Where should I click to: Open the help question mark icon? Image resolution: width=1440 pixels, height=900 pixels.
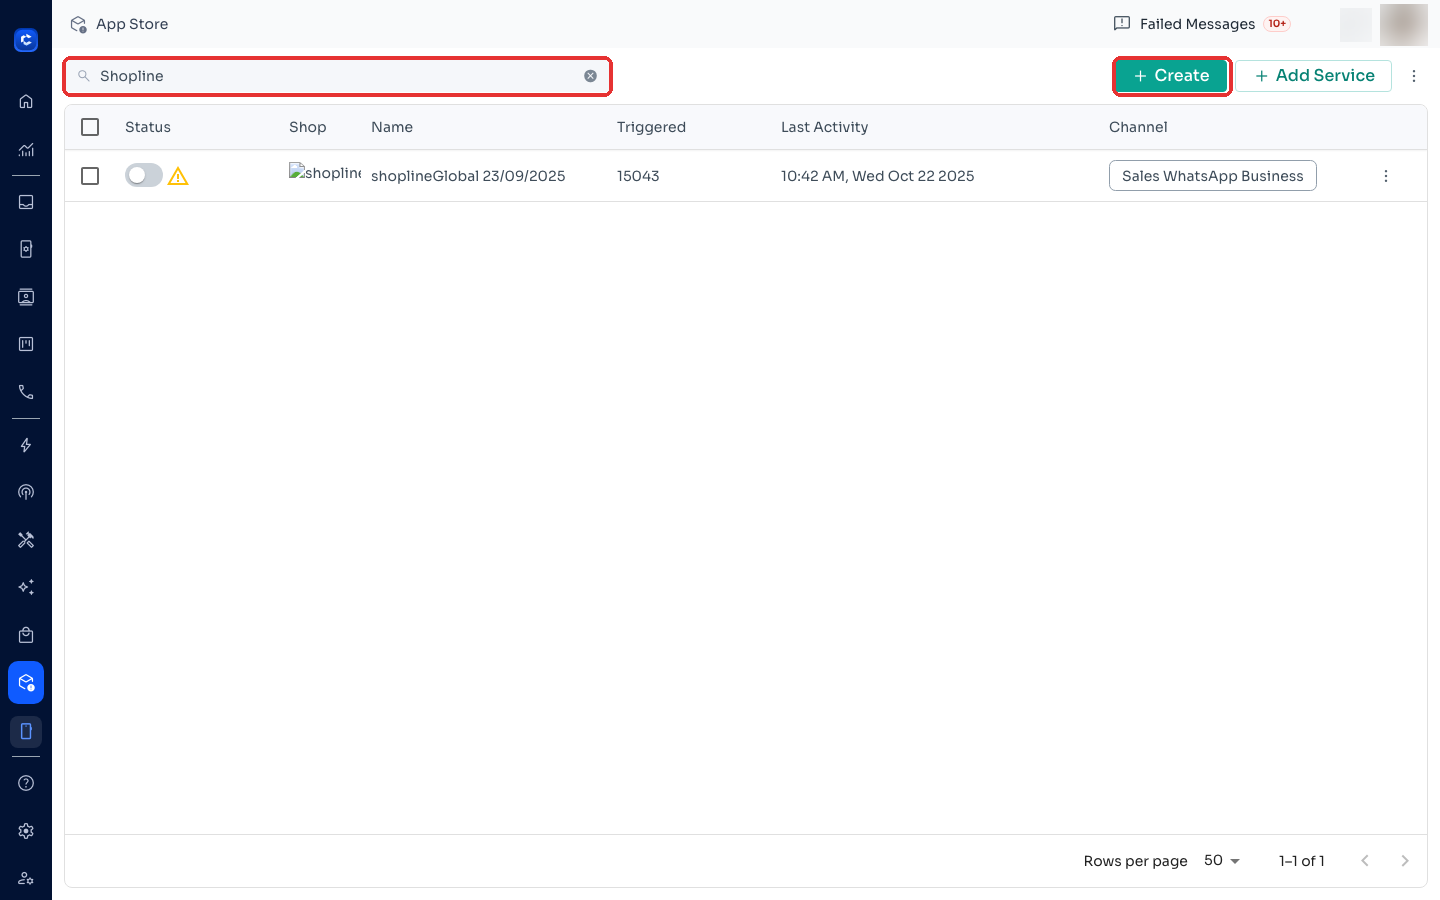point(26,783)
